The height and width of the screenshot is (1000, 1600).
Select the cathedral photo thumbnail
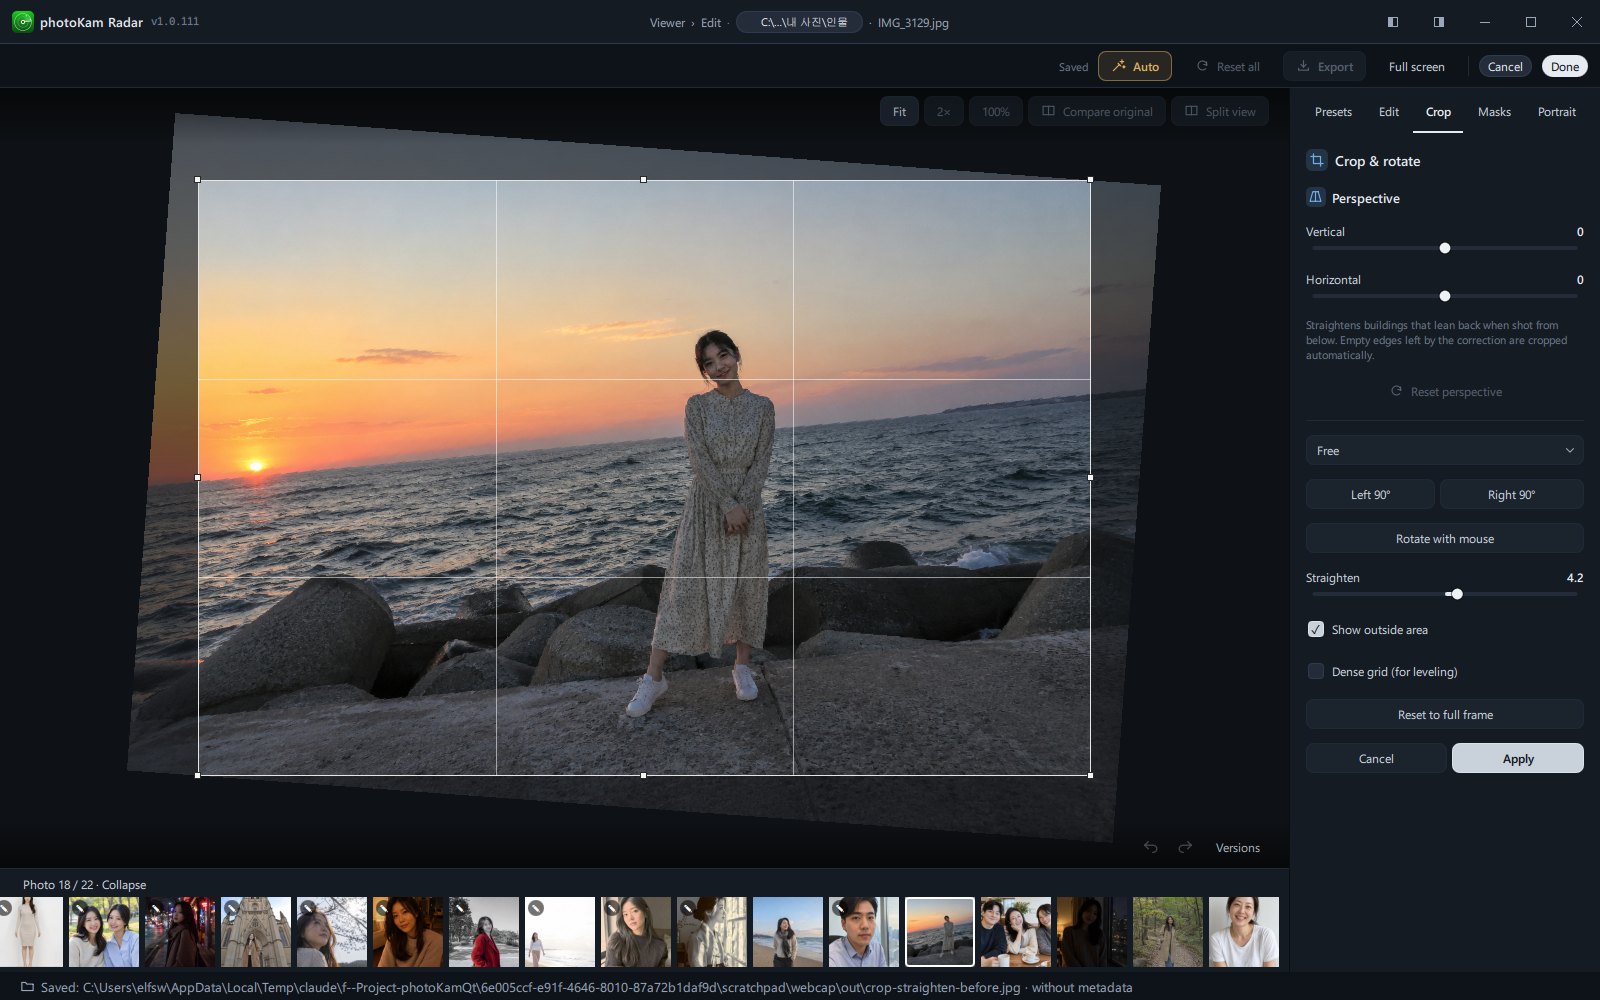[256, 931]
